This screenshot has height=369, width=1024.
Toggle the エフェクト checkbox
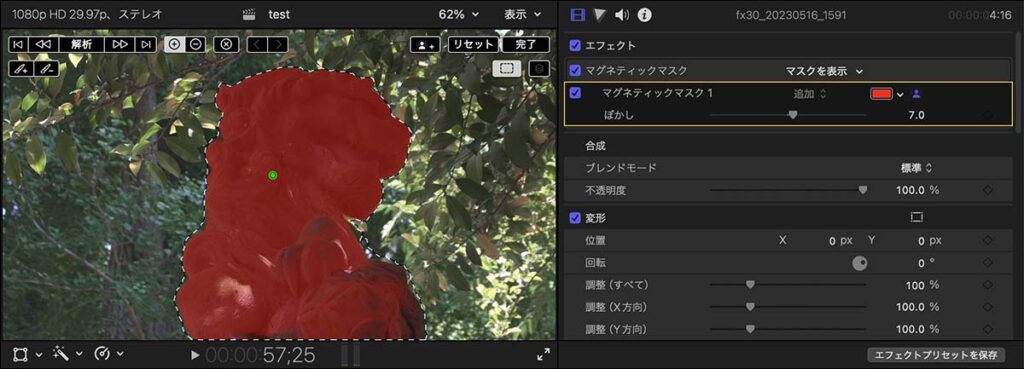click(x=575, y=46)
